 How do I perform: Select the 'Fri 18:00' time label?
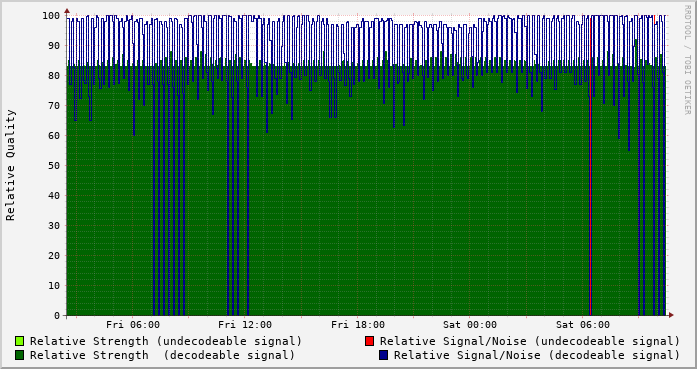(358, 325)
